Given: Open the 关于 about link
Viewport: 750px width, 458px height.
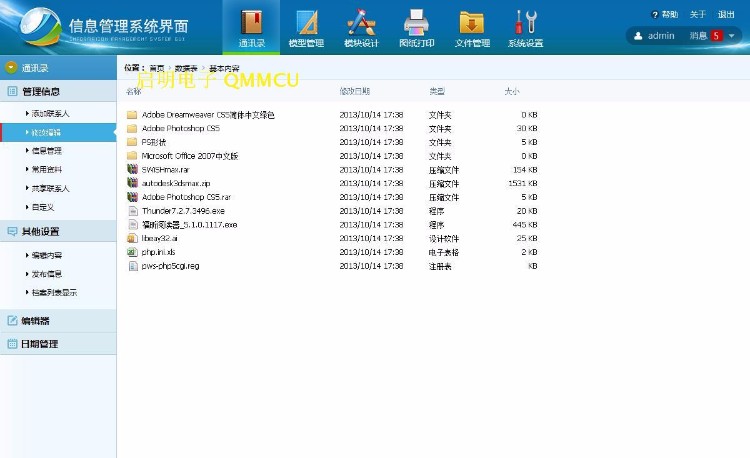Looking at the screenshot, I should [x=698, y=14].
